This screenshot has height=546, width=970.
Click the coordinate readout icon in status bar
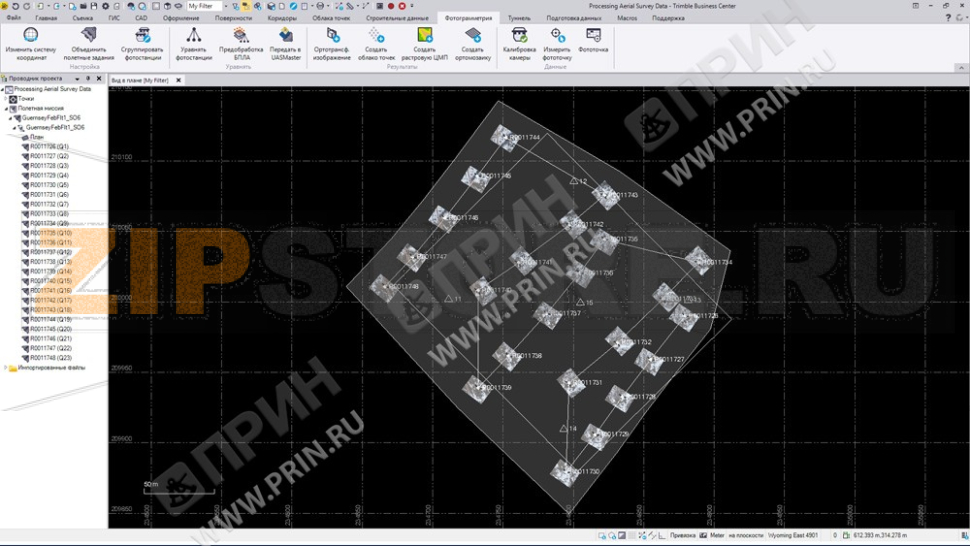[x=846, y=535]
